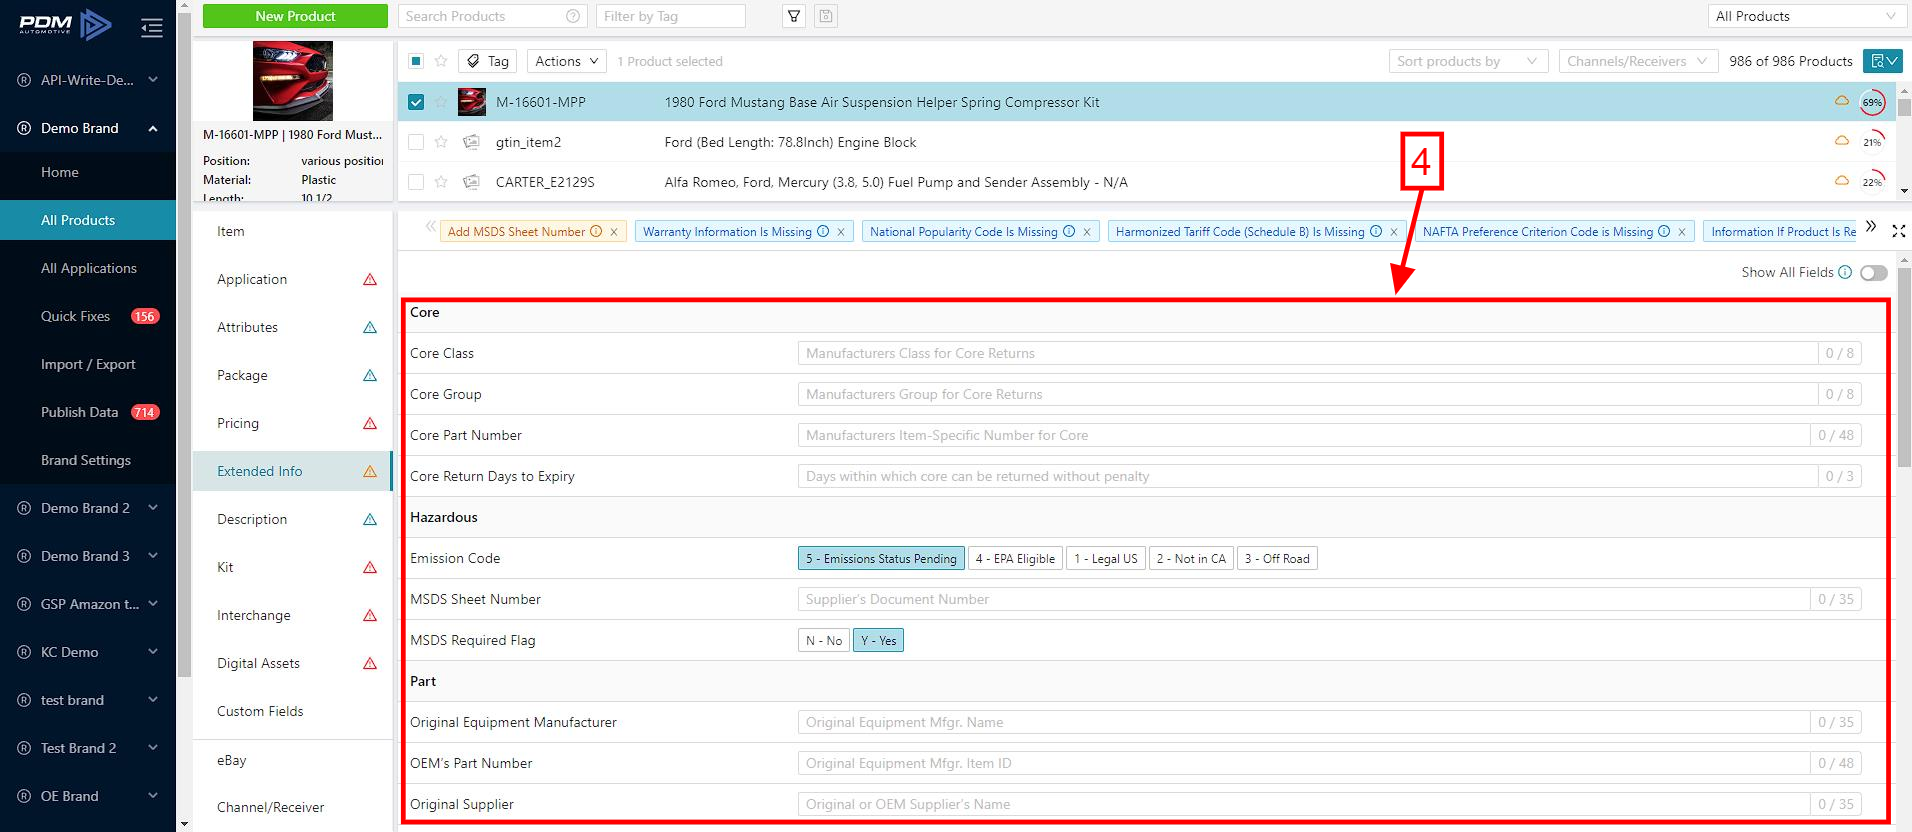Viewport: 1912px width, 832px height.
Task: Toggle the Show All Fields switch
Action: pyautogui.click(x=1874, y=273)
